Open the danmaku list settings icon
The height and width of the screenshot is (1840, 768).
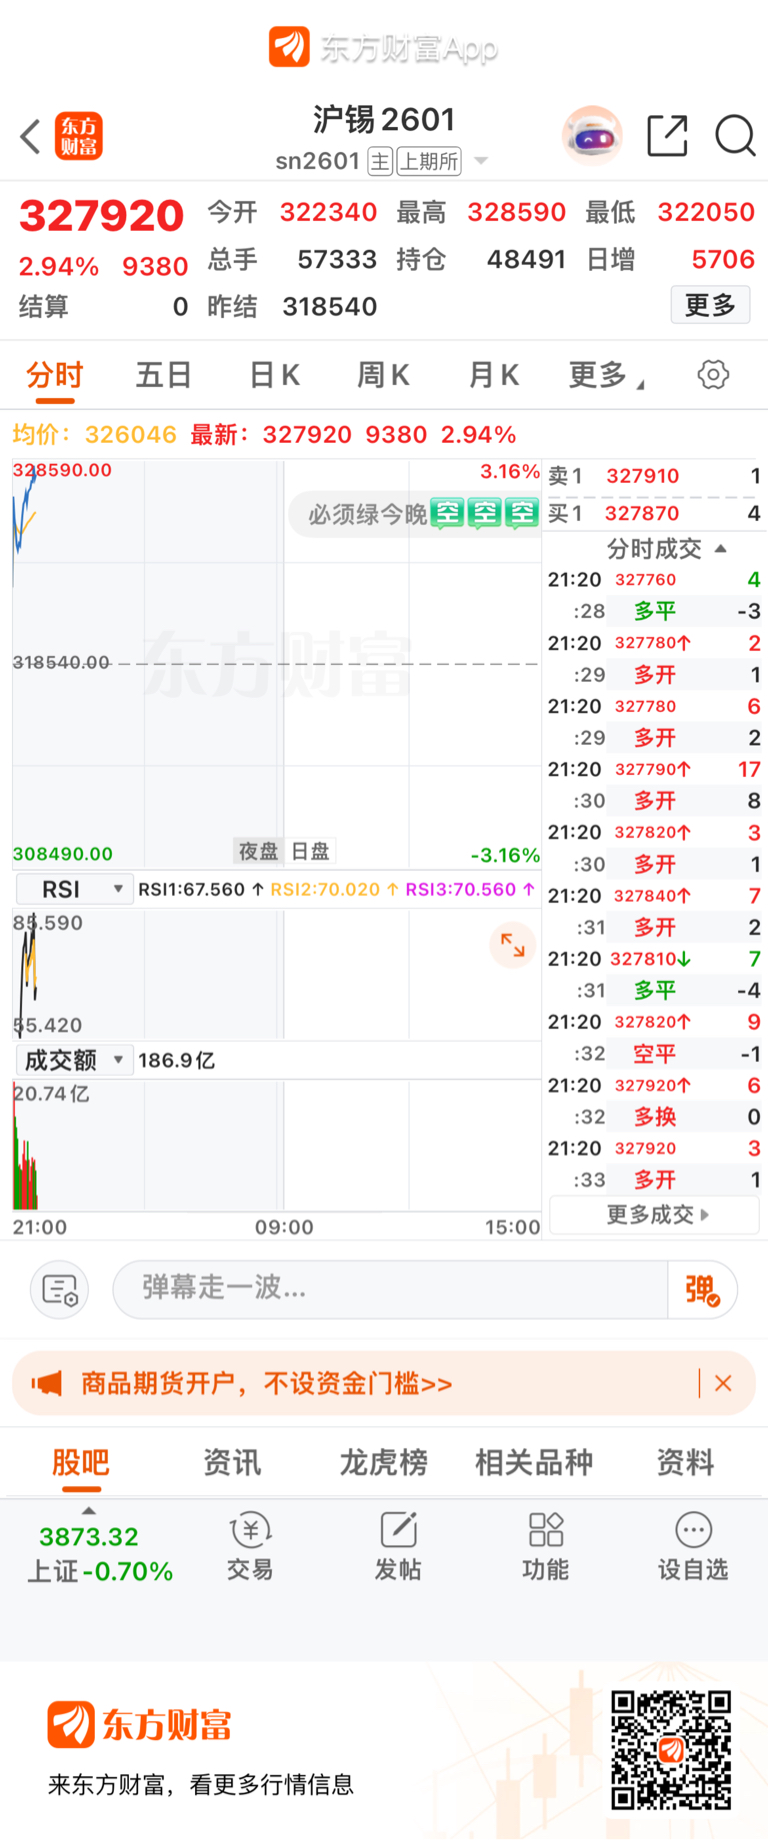click(60, 1290)
